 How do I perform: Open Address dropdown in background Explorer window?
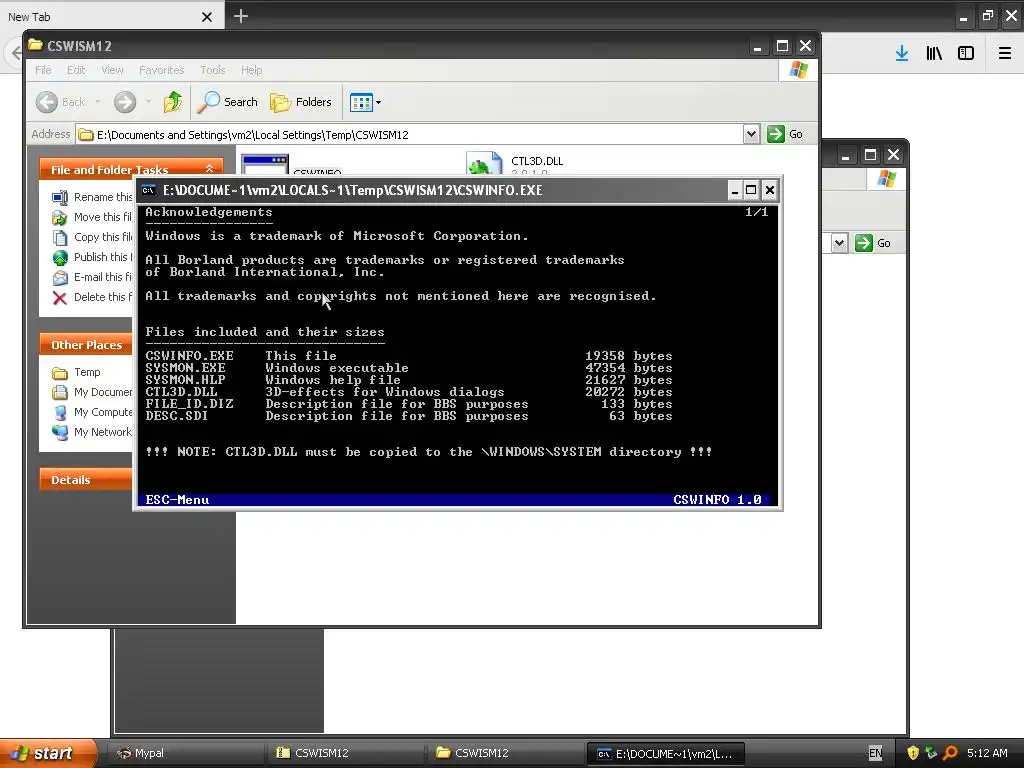839,243
